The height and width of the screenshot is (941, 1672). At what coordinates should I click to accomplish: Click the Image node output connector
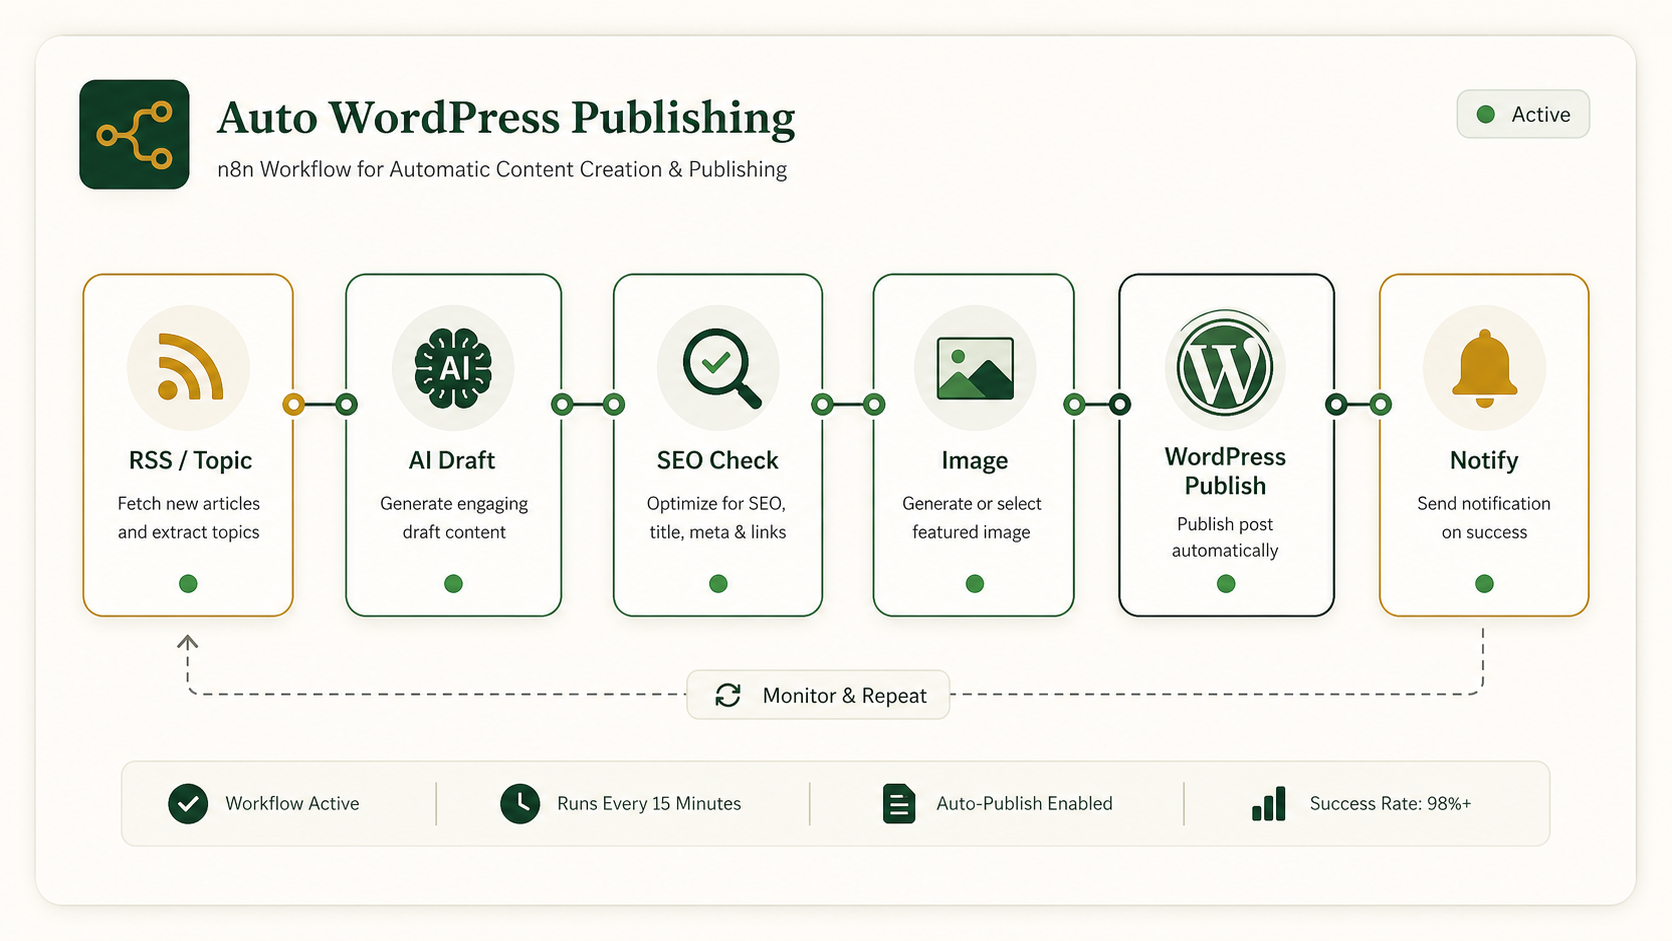click(1074, 404)
